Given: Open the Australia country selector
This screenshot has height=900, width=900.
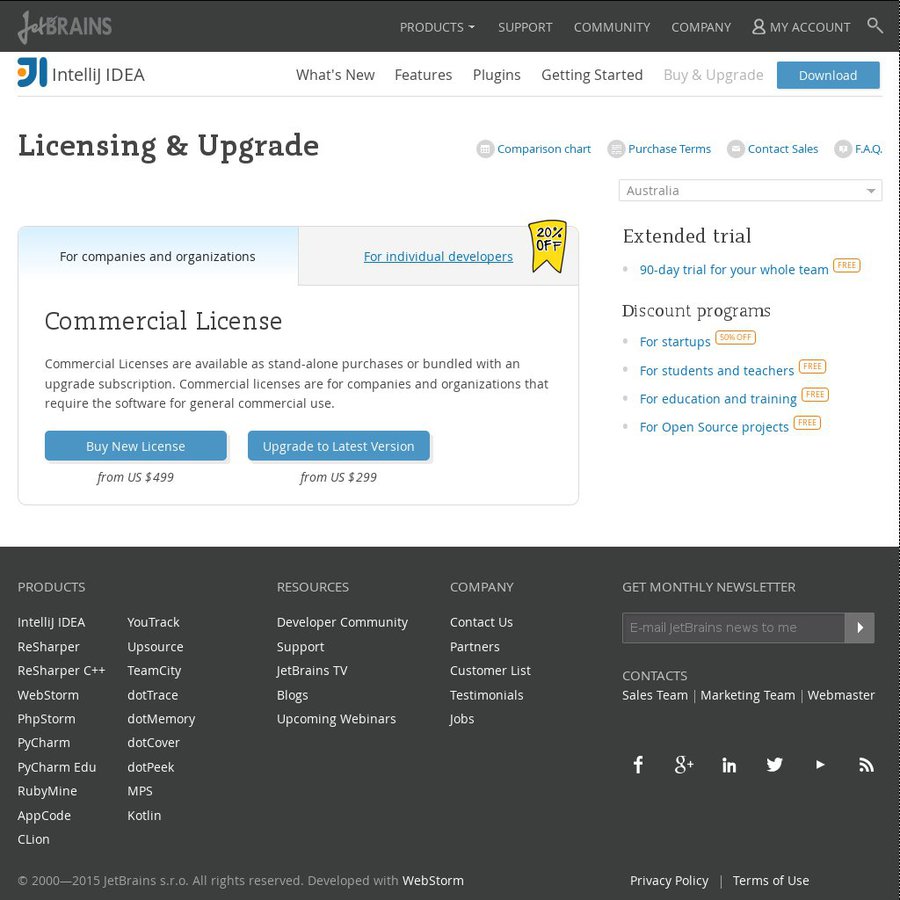Looking at the screenshot, I should 750,191.
